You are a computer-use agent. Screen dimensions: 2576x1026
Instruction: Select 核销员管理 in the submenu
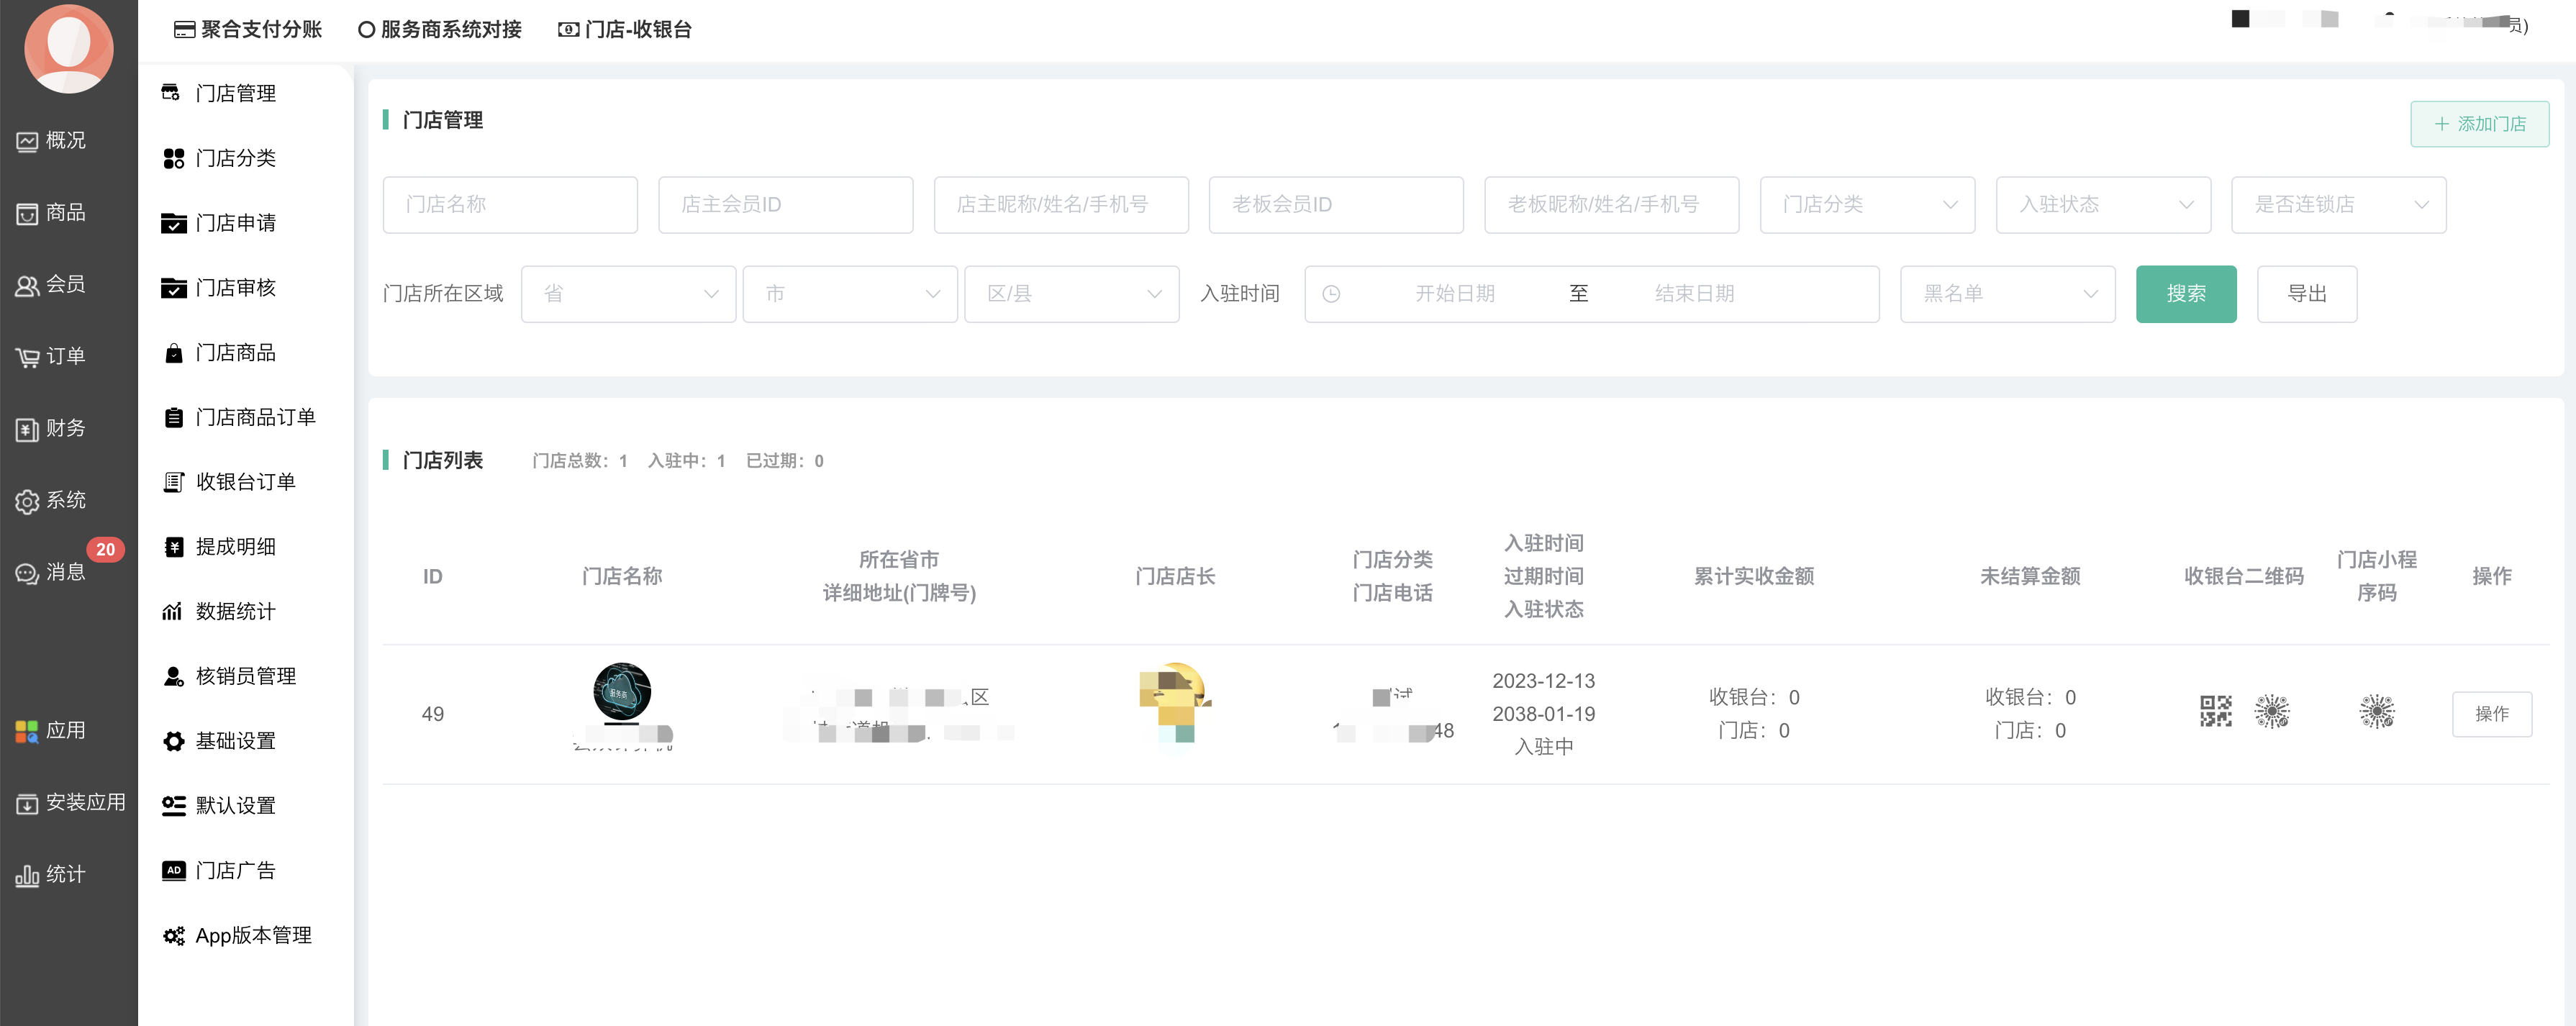coord(245,676)
